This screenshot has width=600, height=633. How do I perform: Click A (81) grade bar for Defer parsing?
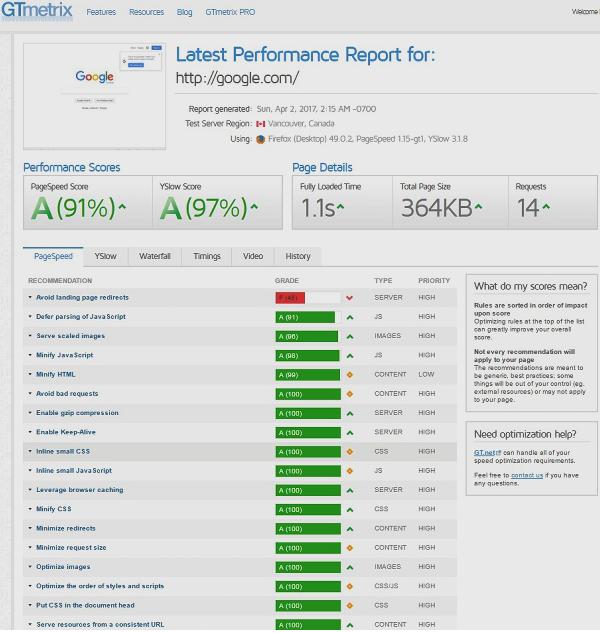[x=305, y=317]
